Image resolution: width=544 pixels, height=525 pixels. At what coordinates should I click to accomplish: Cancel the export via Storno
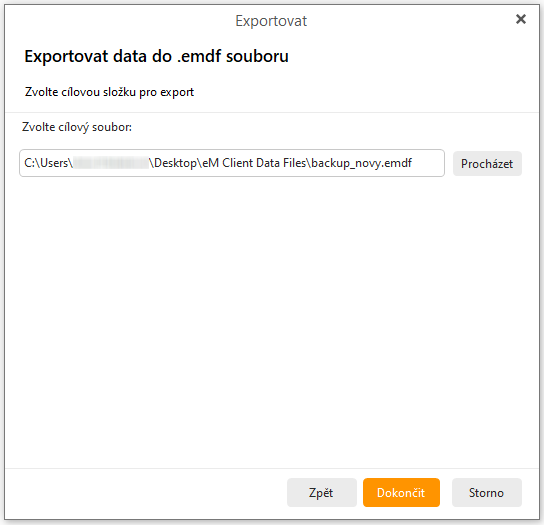coord(487,492)
